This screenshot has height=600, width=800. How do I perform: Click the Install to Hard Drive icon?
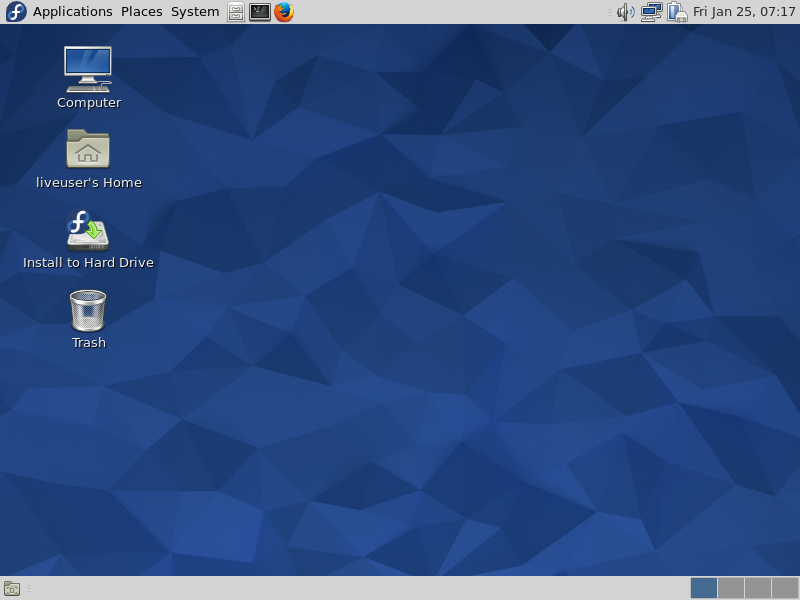point(88,230)
